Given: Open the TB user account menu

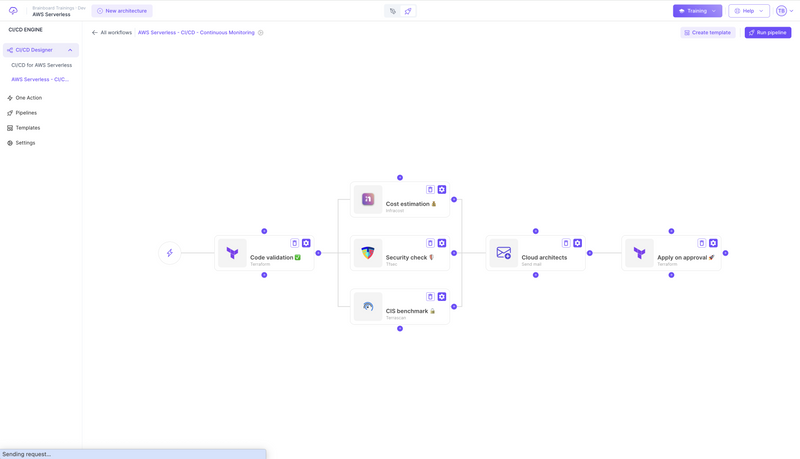Looking at the screenshot, I should [x=784, y=11].
